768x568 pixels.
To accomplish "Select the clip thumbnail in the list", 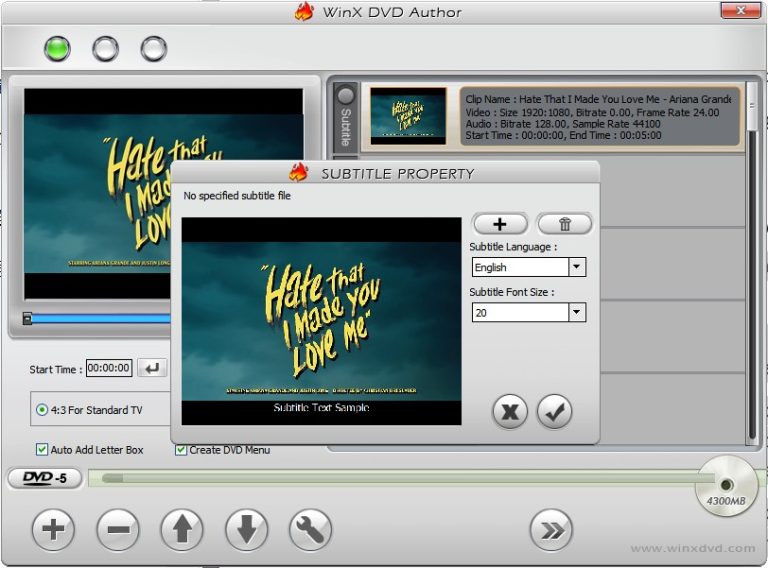I will click(408, 116).
